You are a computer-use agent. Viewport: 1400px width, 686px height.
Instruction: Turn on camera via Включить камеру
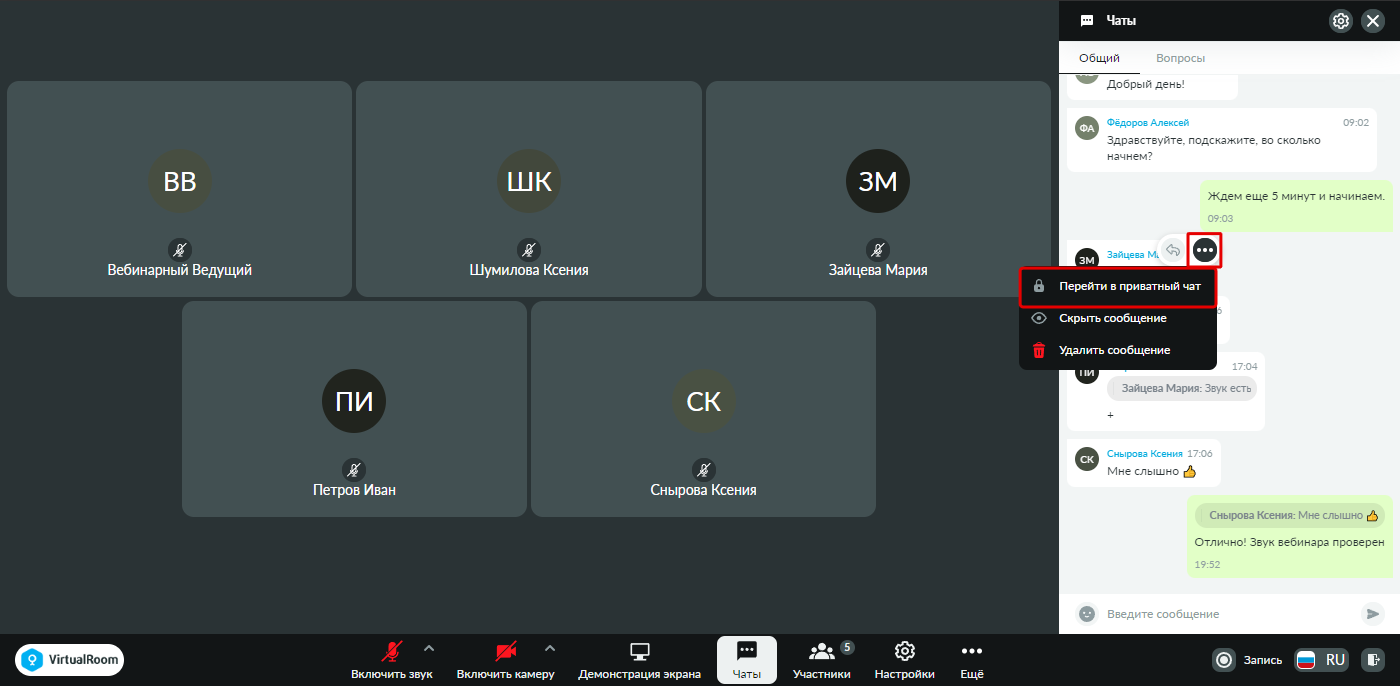[x=505, y=660]
